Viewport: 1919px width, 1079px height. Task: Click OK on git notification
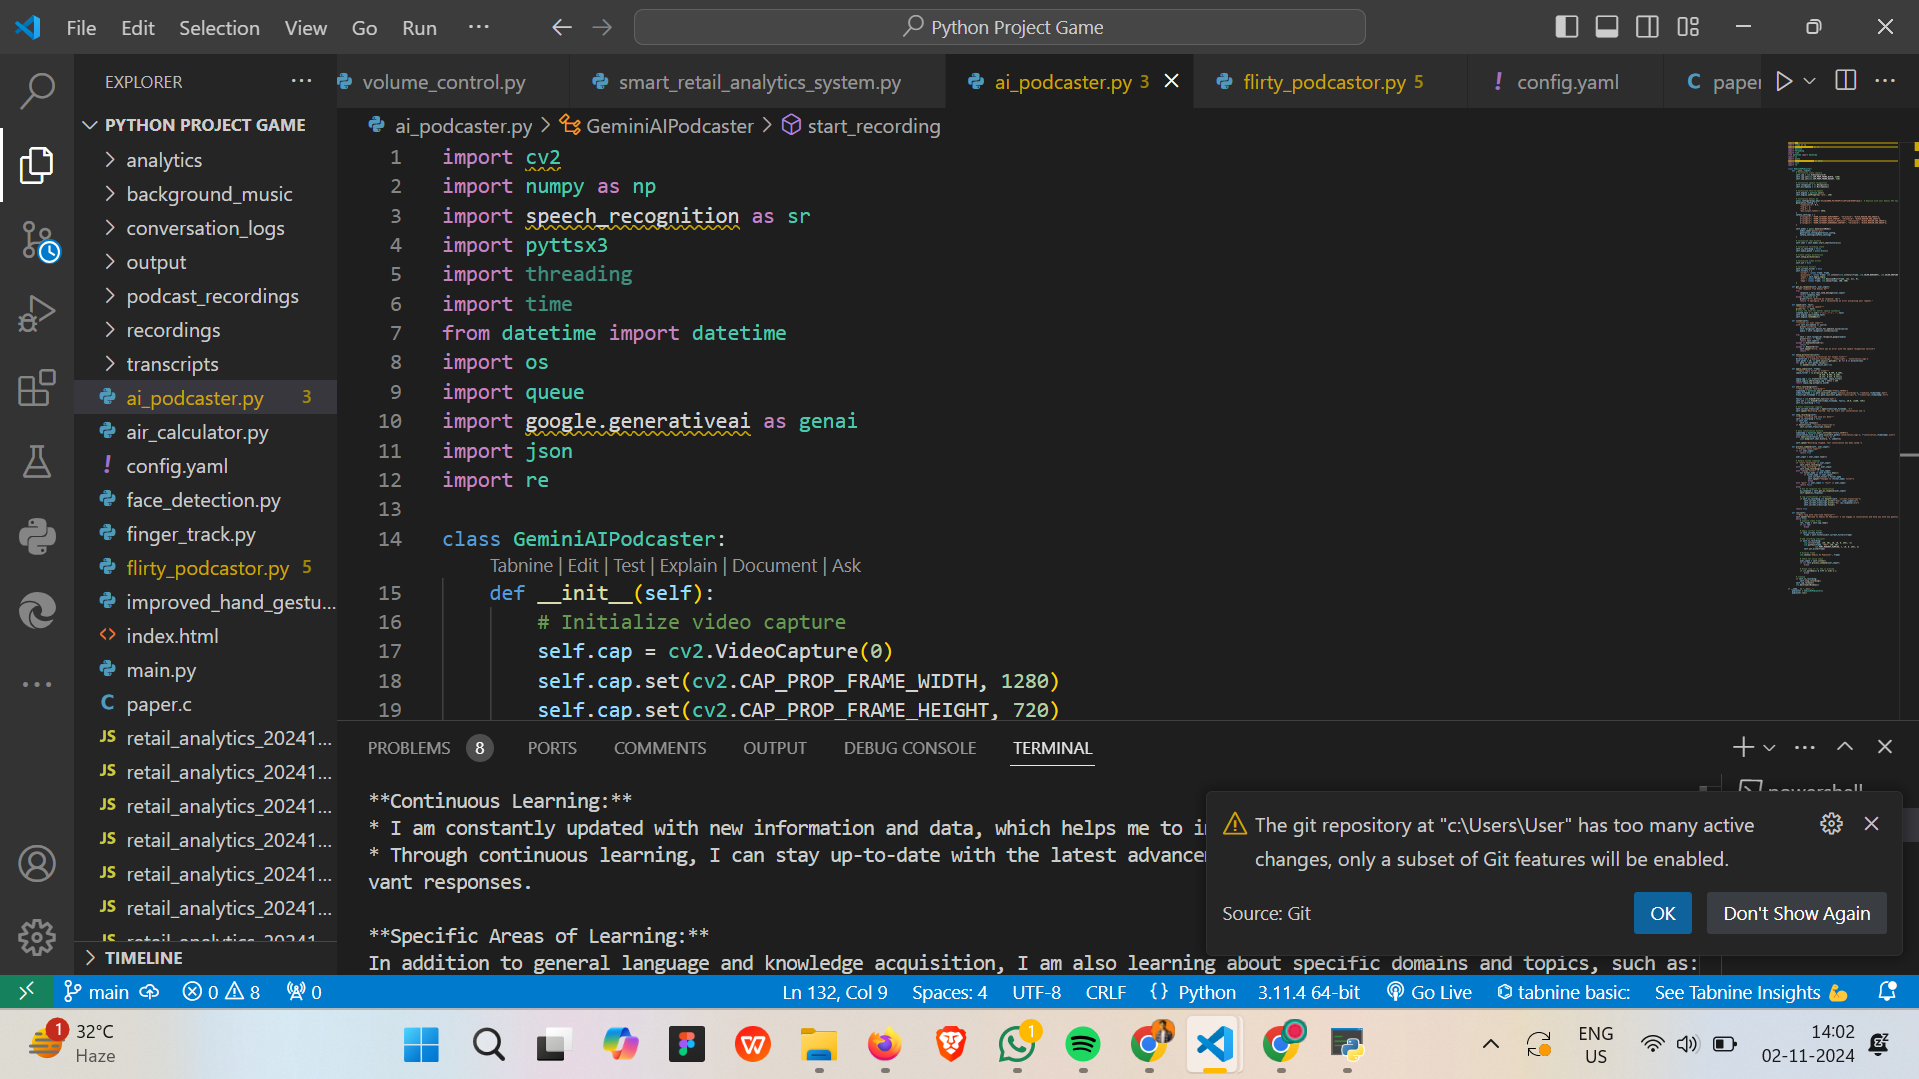coord(1662,913)
